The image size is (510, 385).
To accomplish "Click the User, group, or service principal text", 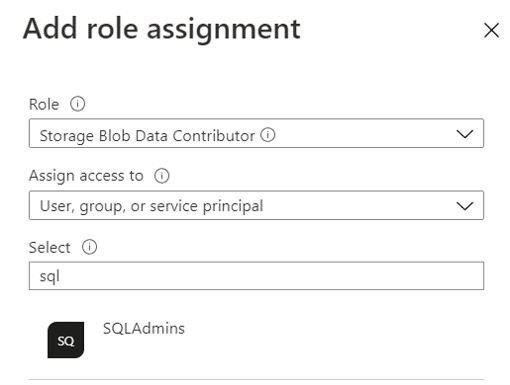I will pos(151,206).
